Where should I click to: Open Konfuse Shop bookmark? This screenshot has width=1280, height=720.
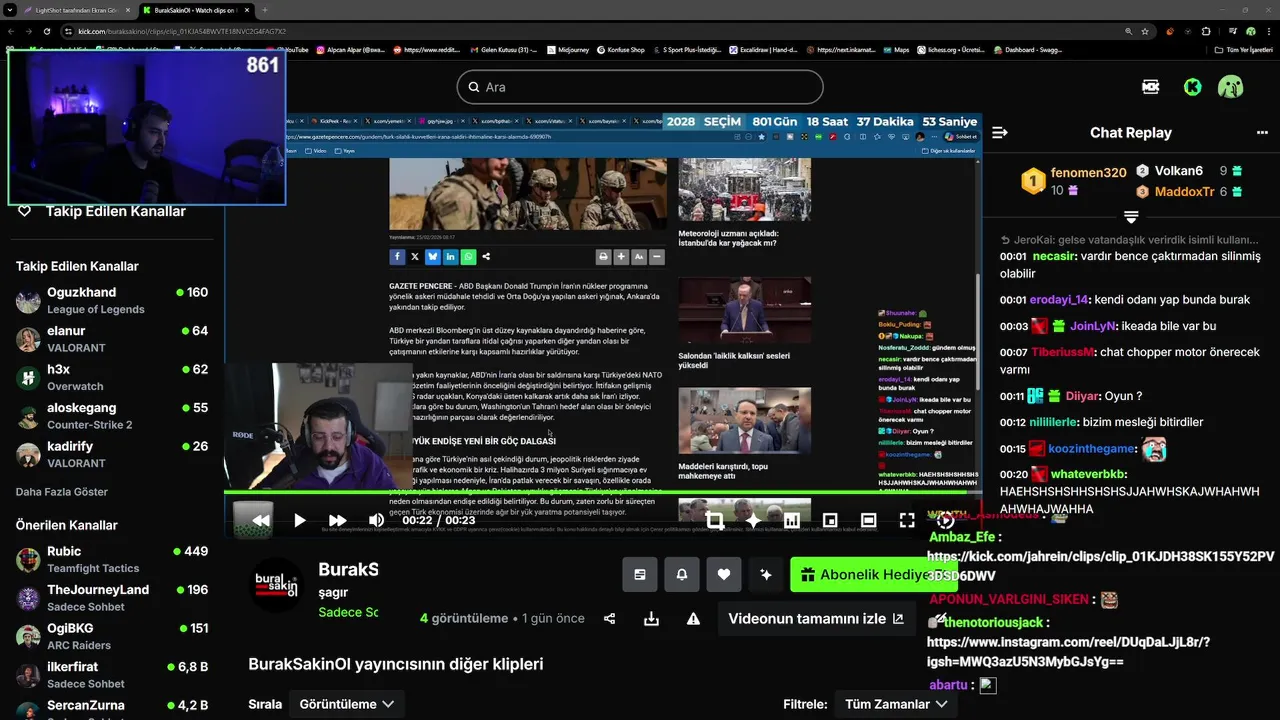620,49
